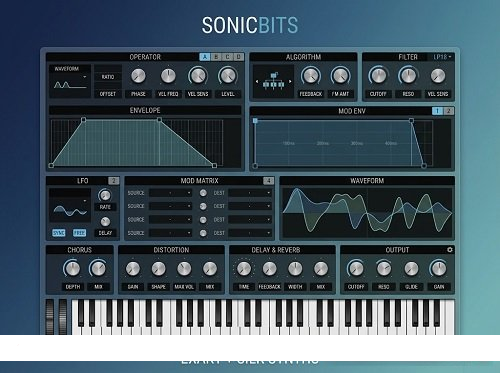Open the first Mod Matrix Source dropdown

[x=170, y=193]
